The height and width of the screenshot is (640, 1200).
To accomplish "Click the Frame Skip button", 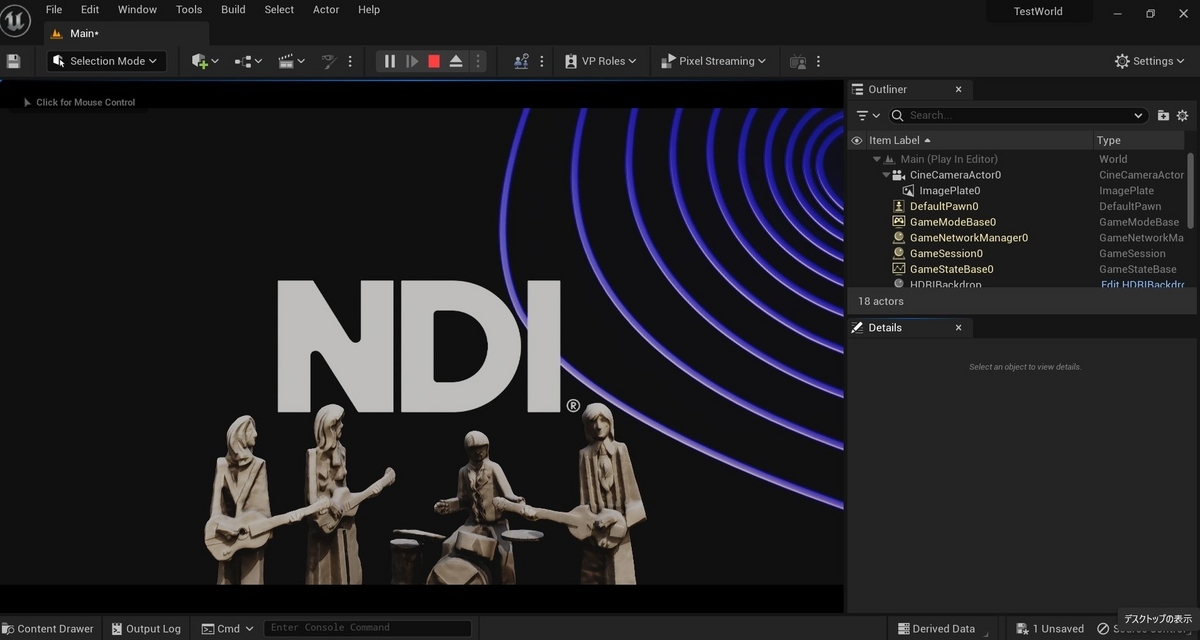I will [x=412, y=61].
